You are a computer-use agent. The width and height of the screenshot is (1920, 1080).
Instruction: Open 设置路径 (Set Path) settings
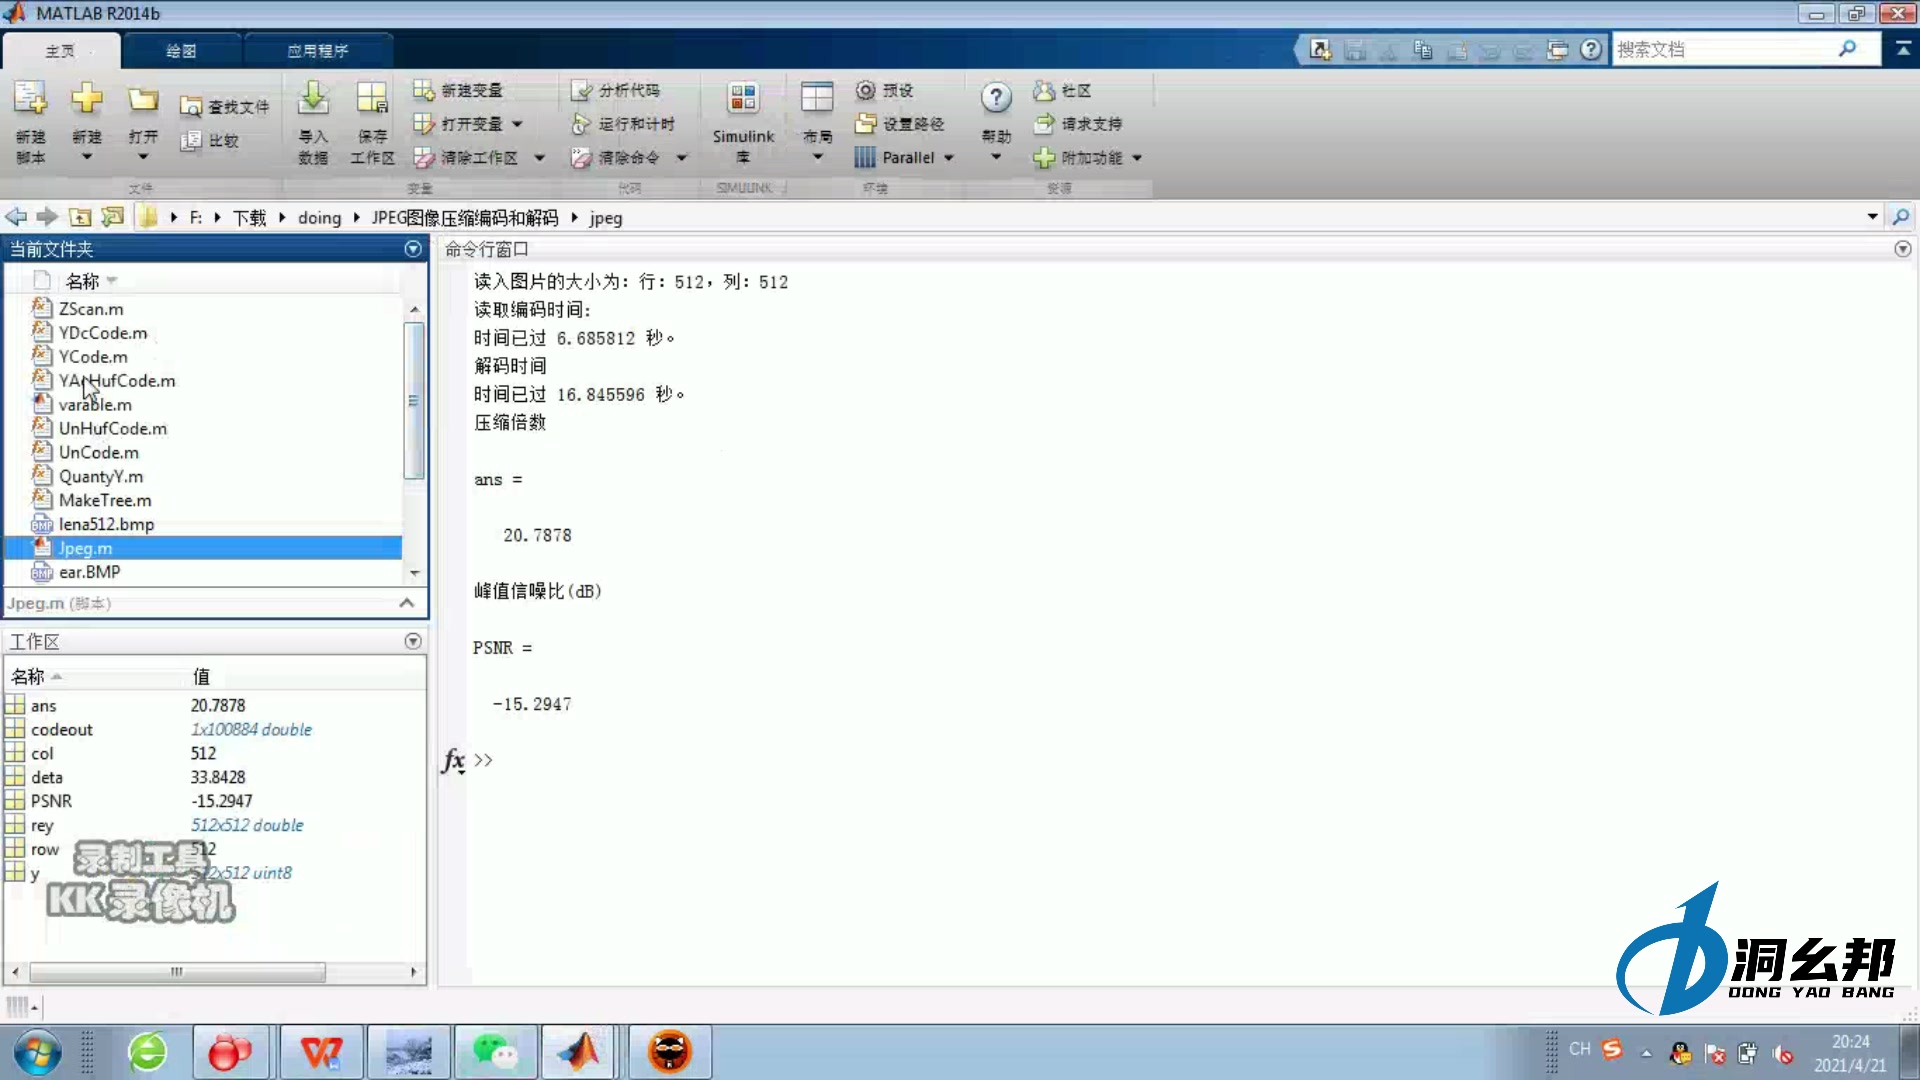click(x=899, y=124)
